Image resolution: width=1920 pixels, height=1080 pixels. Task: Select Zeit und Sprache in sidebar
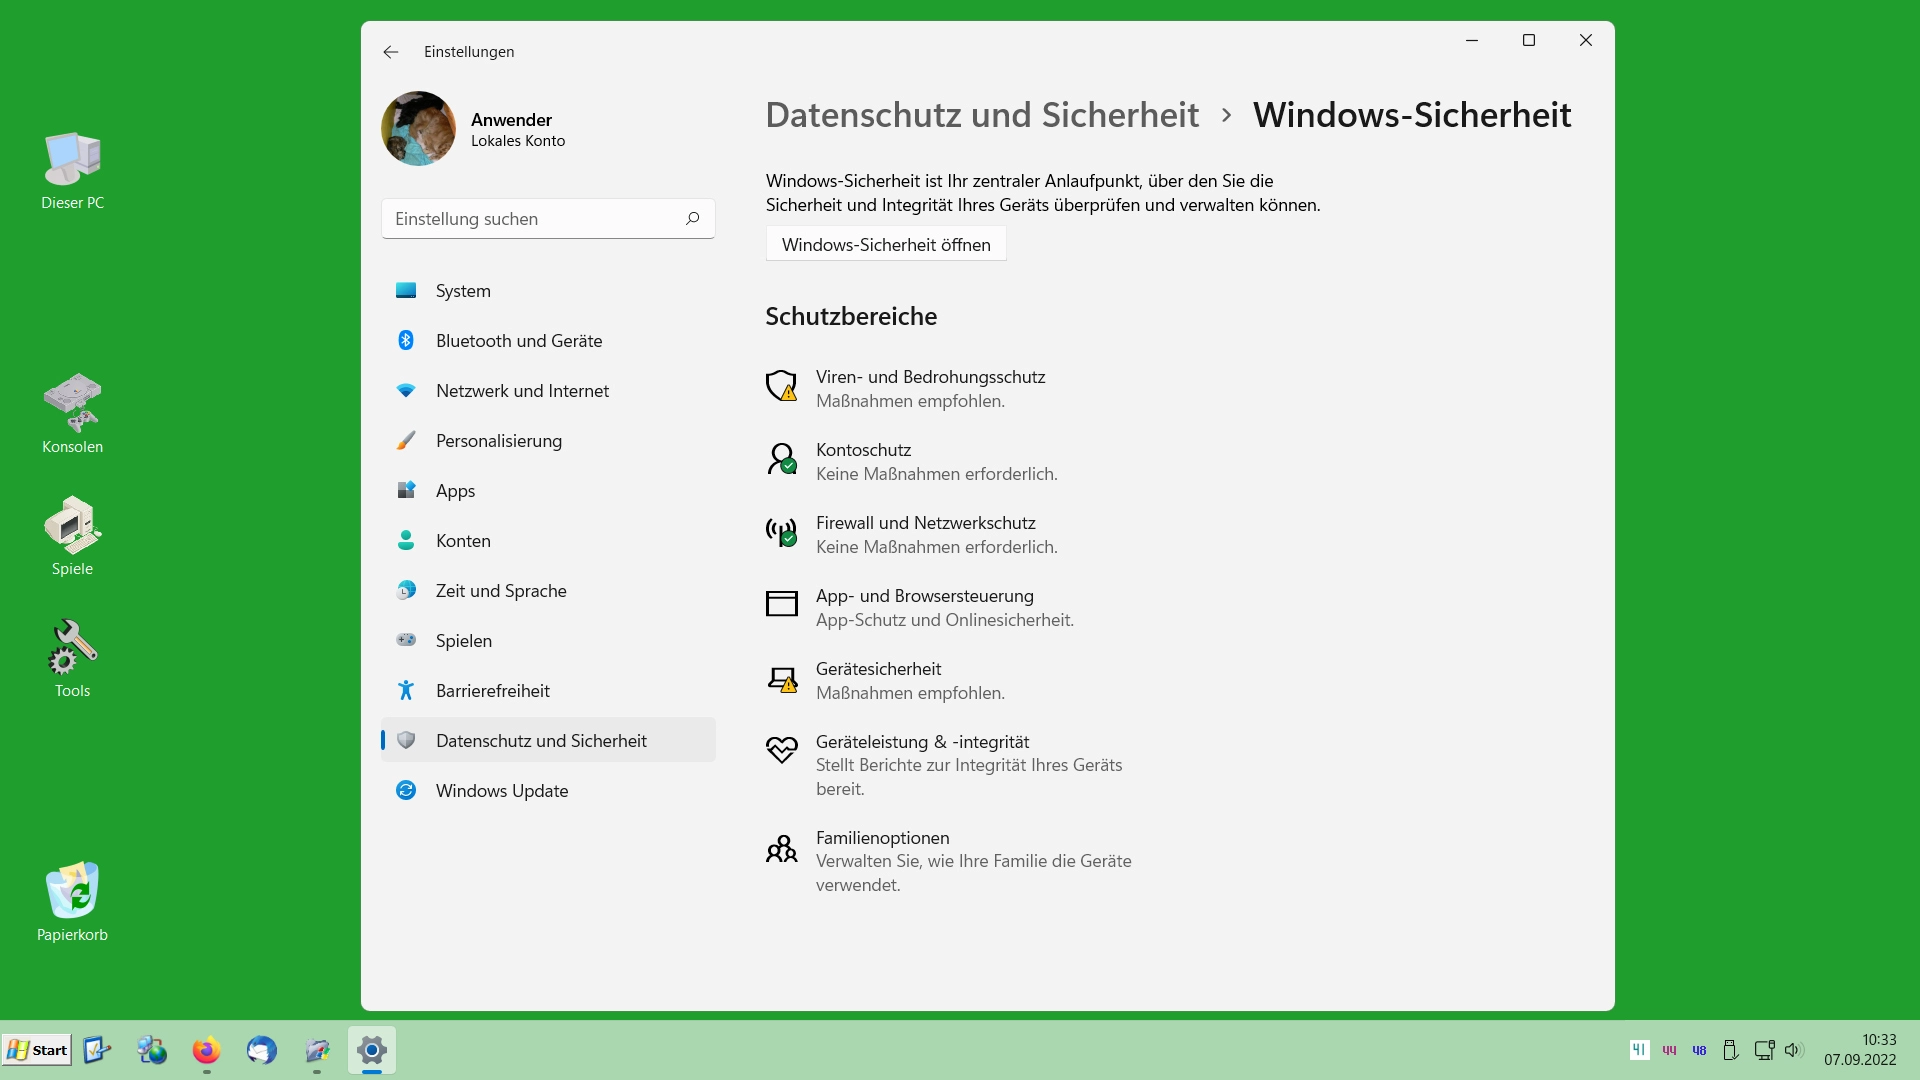click(548, 591)
